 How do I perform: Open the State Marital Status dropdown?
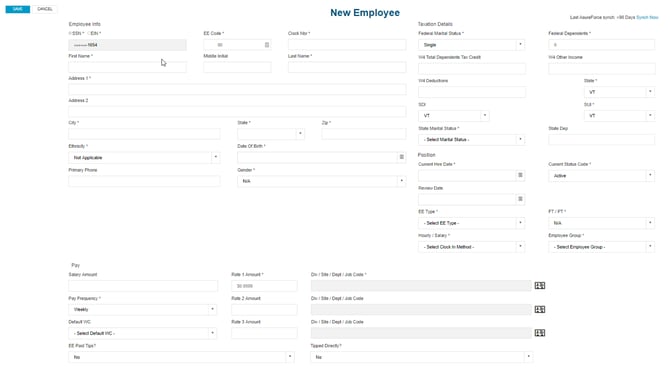click(x=471, y=140)
